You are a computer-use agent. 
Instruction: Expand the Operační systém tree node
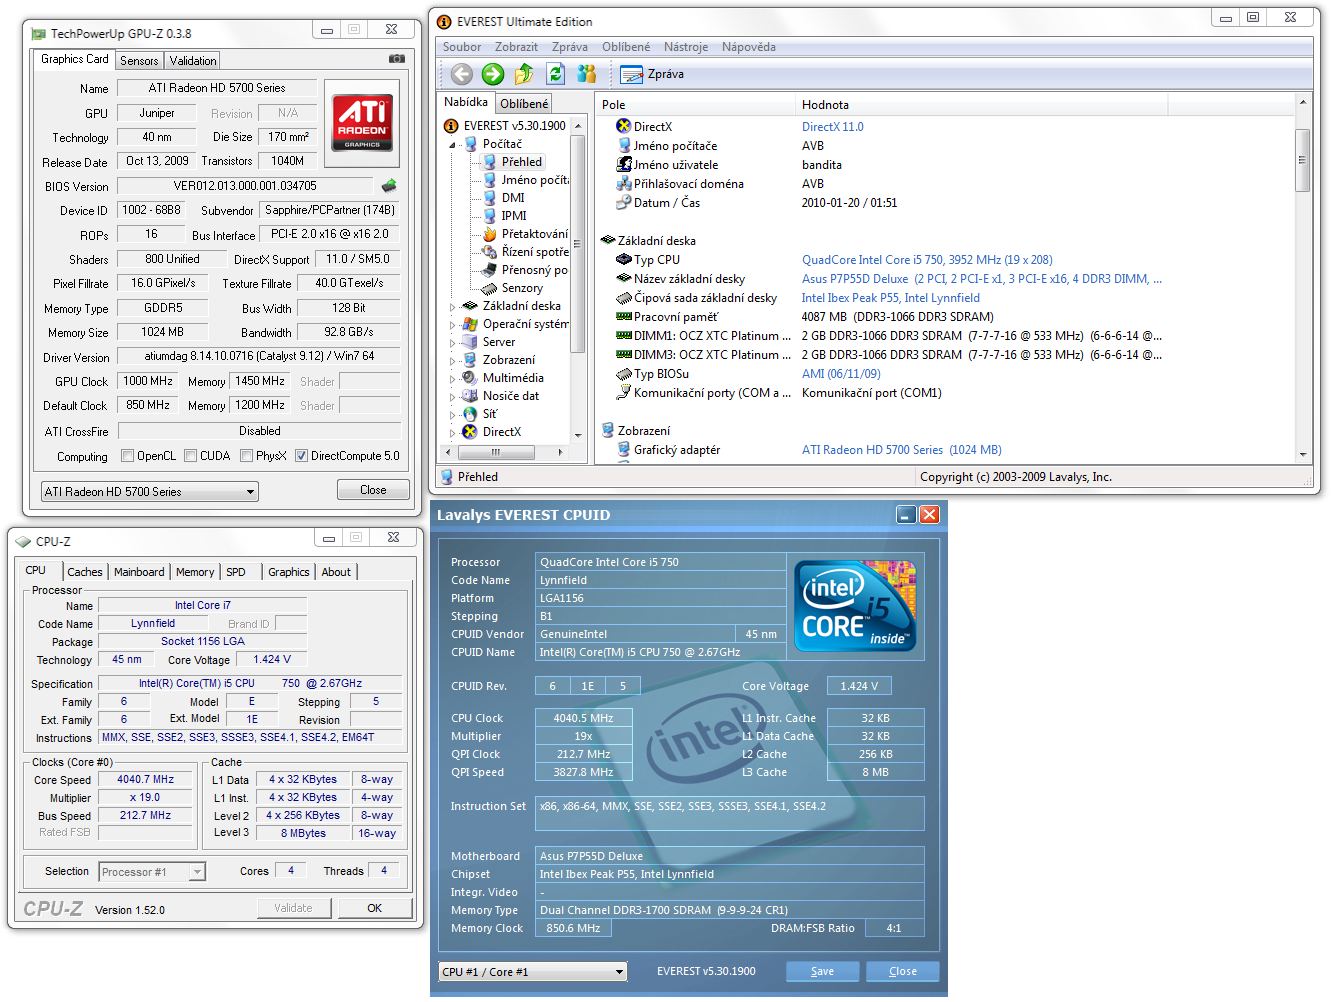click(452, 325)
